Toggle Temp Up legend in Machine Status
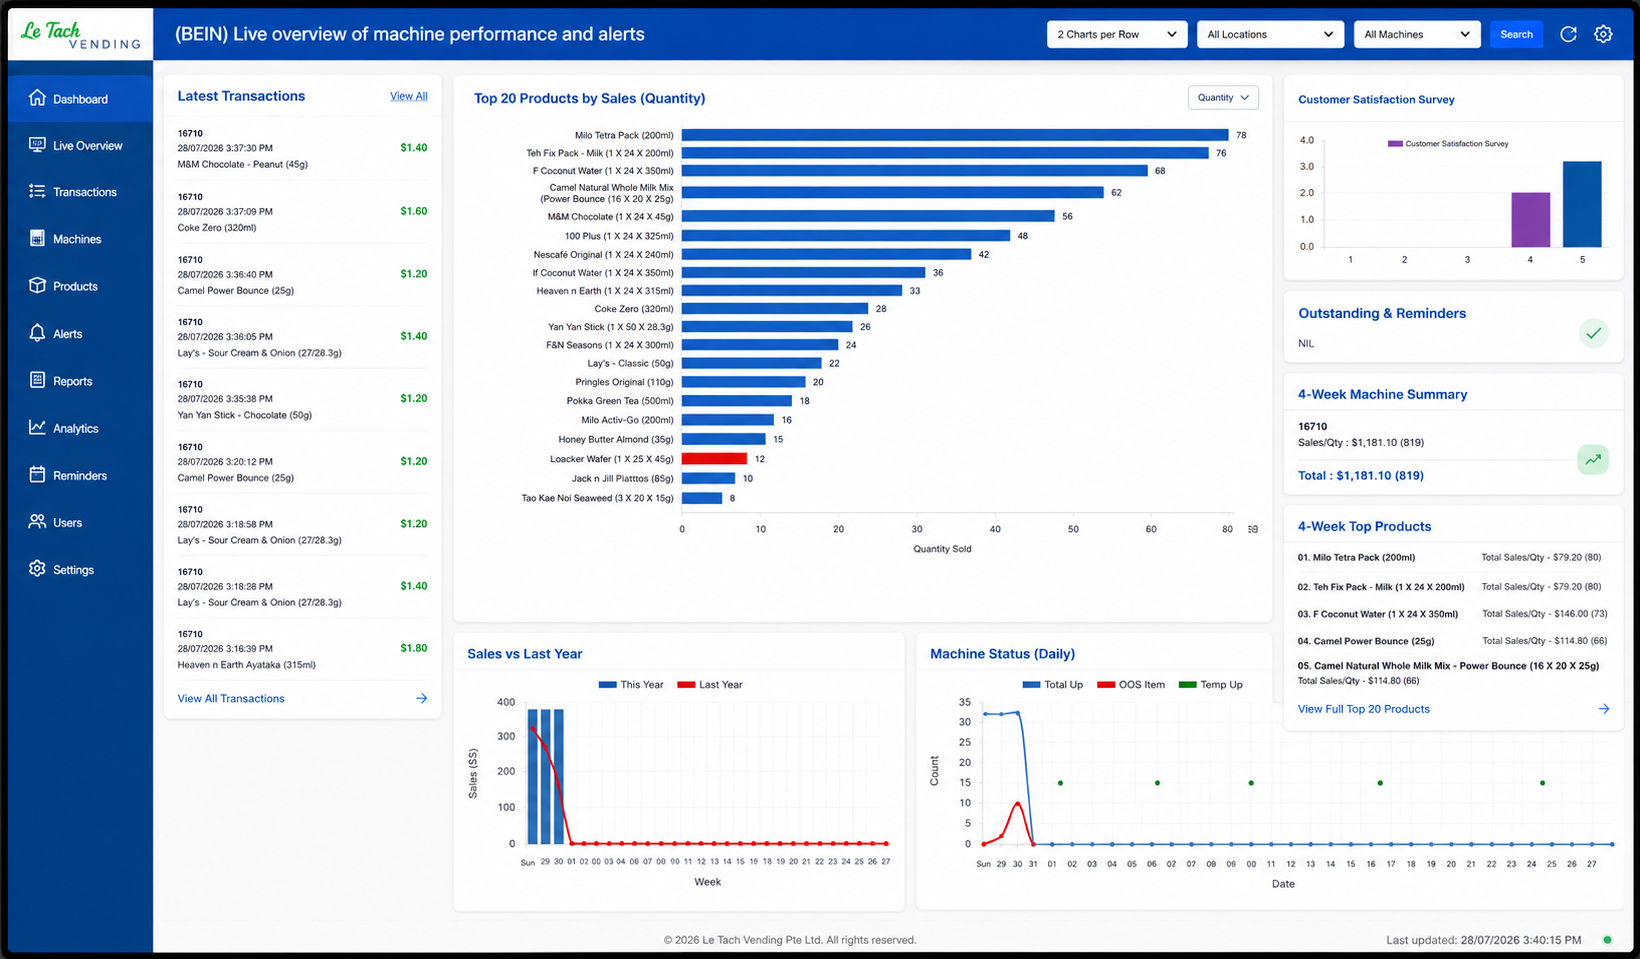 pyautogui.click(x=1211, y=685)
